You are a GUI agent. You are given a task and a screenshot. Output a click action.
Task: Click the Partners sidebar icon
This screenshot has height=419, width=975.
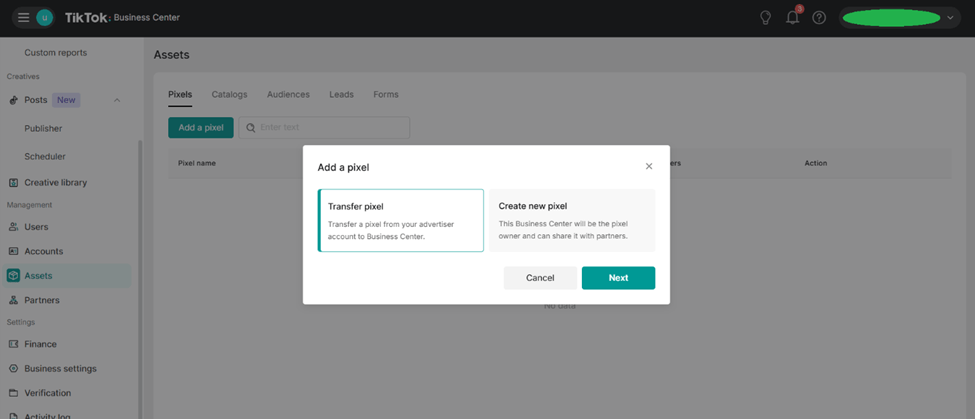pos(14,300)
